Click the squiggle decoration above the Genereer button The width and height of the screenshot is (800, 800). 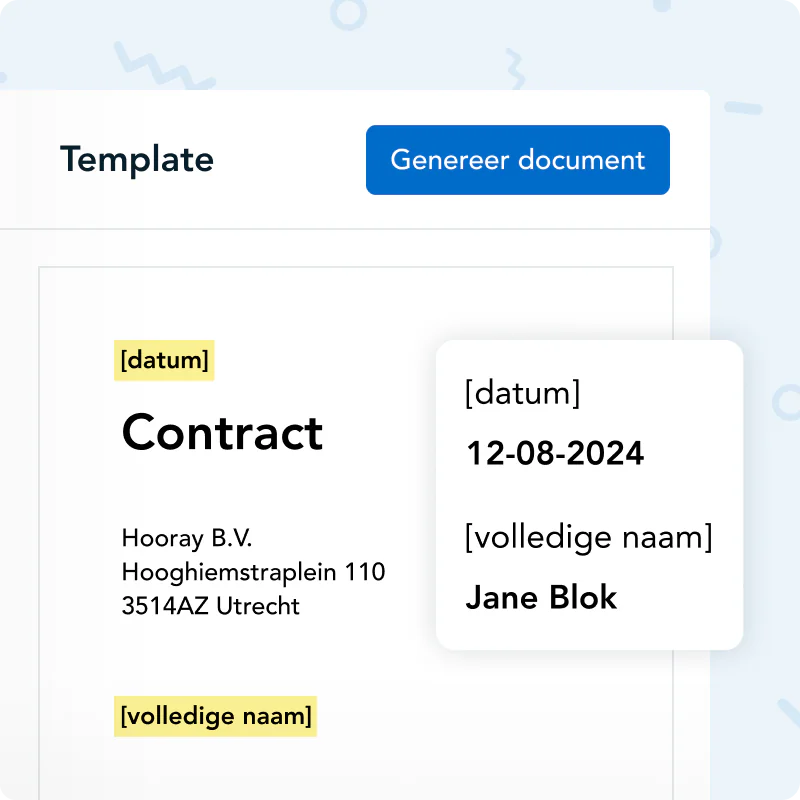click(513, 72)
